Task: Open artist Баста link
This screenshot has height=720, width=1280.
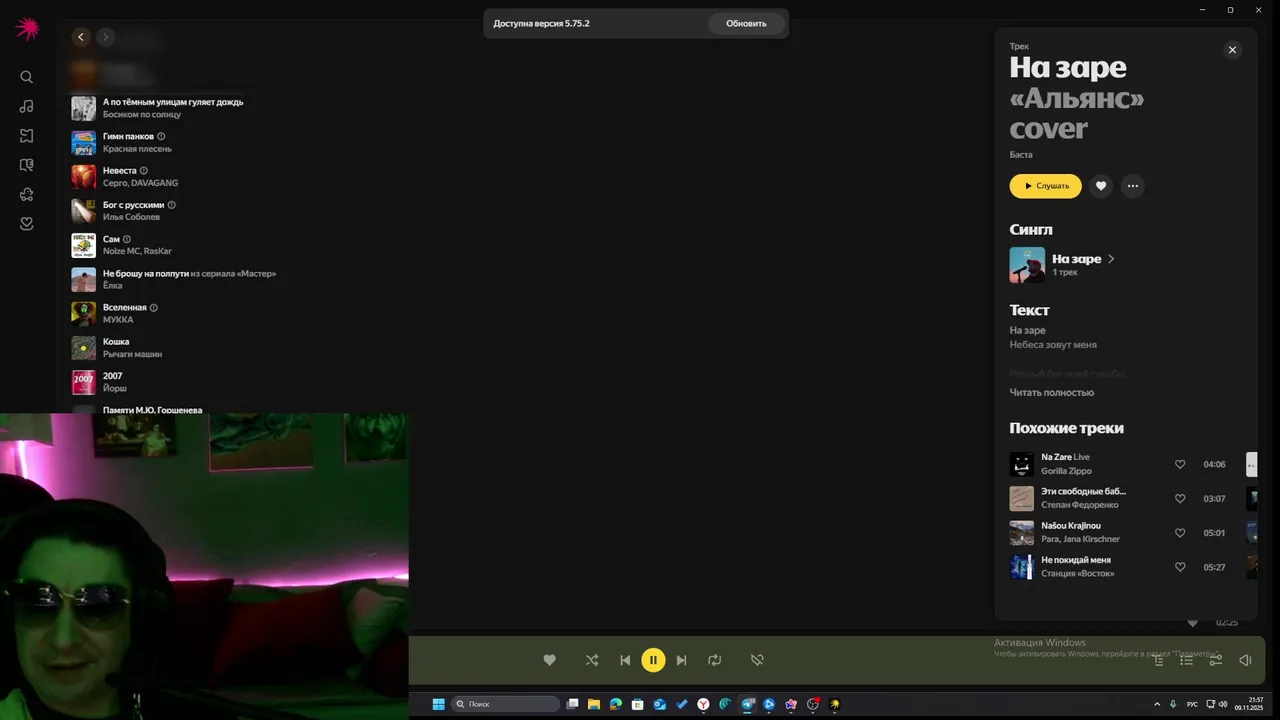Action: [x=1021, y=155]
